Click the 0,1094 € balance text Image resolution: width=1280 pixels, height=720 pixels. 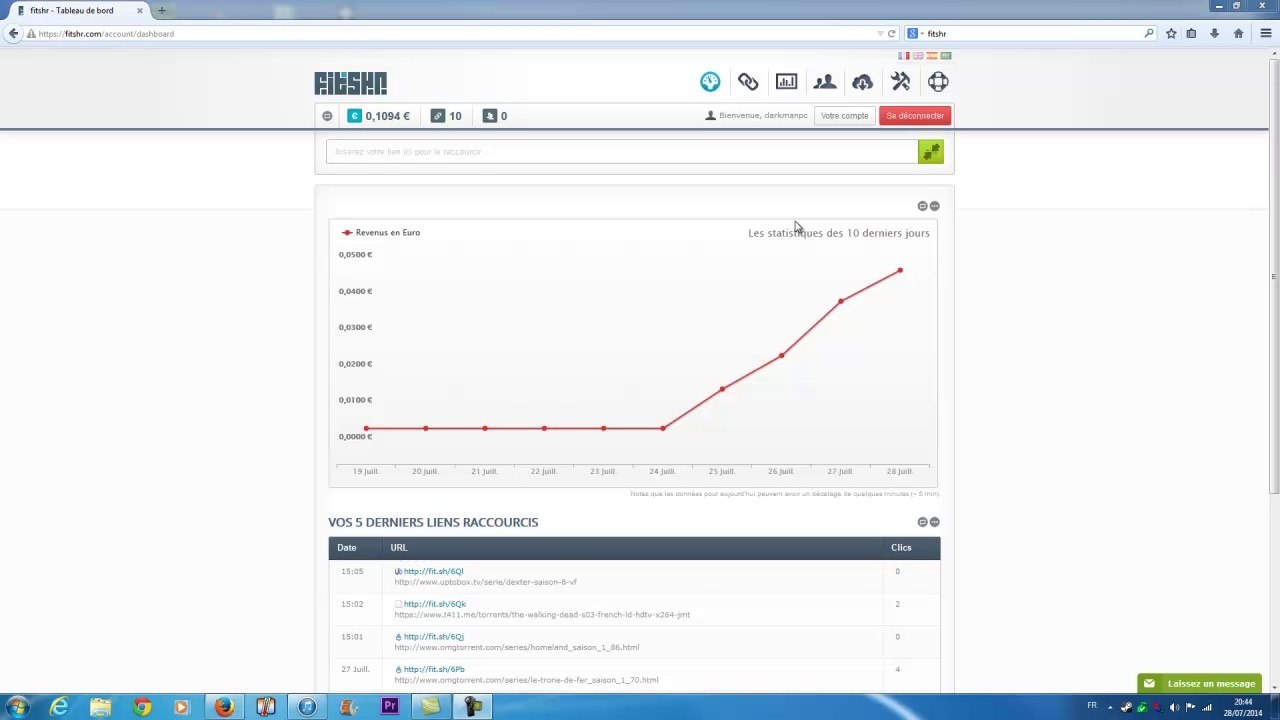[387, 116]
